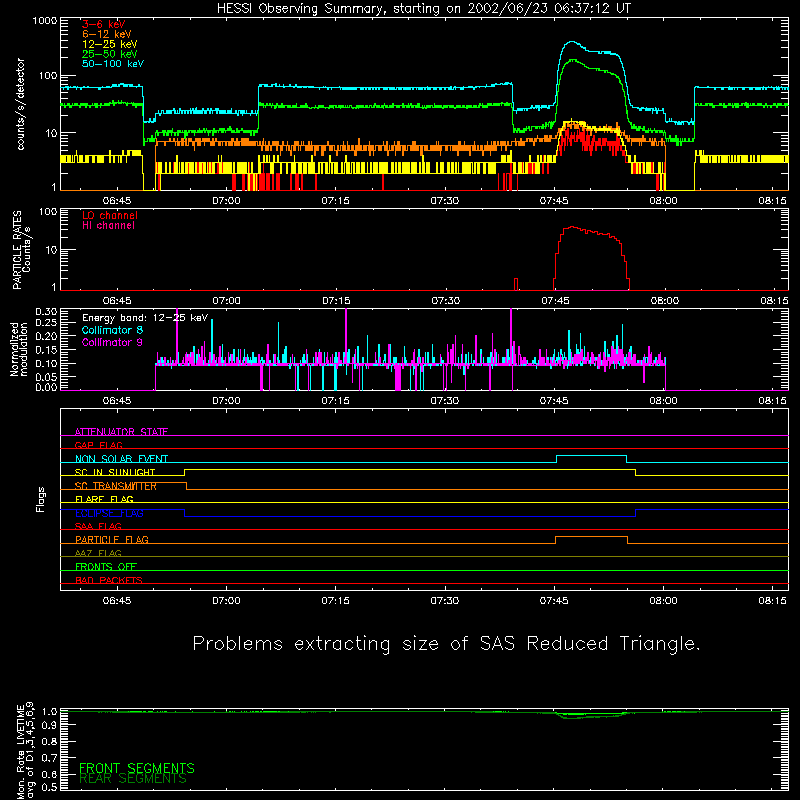This screenshot has height=800, width=800.
Task: Click 07:45 tick label under count-rate plot
Action: (554, 201)
